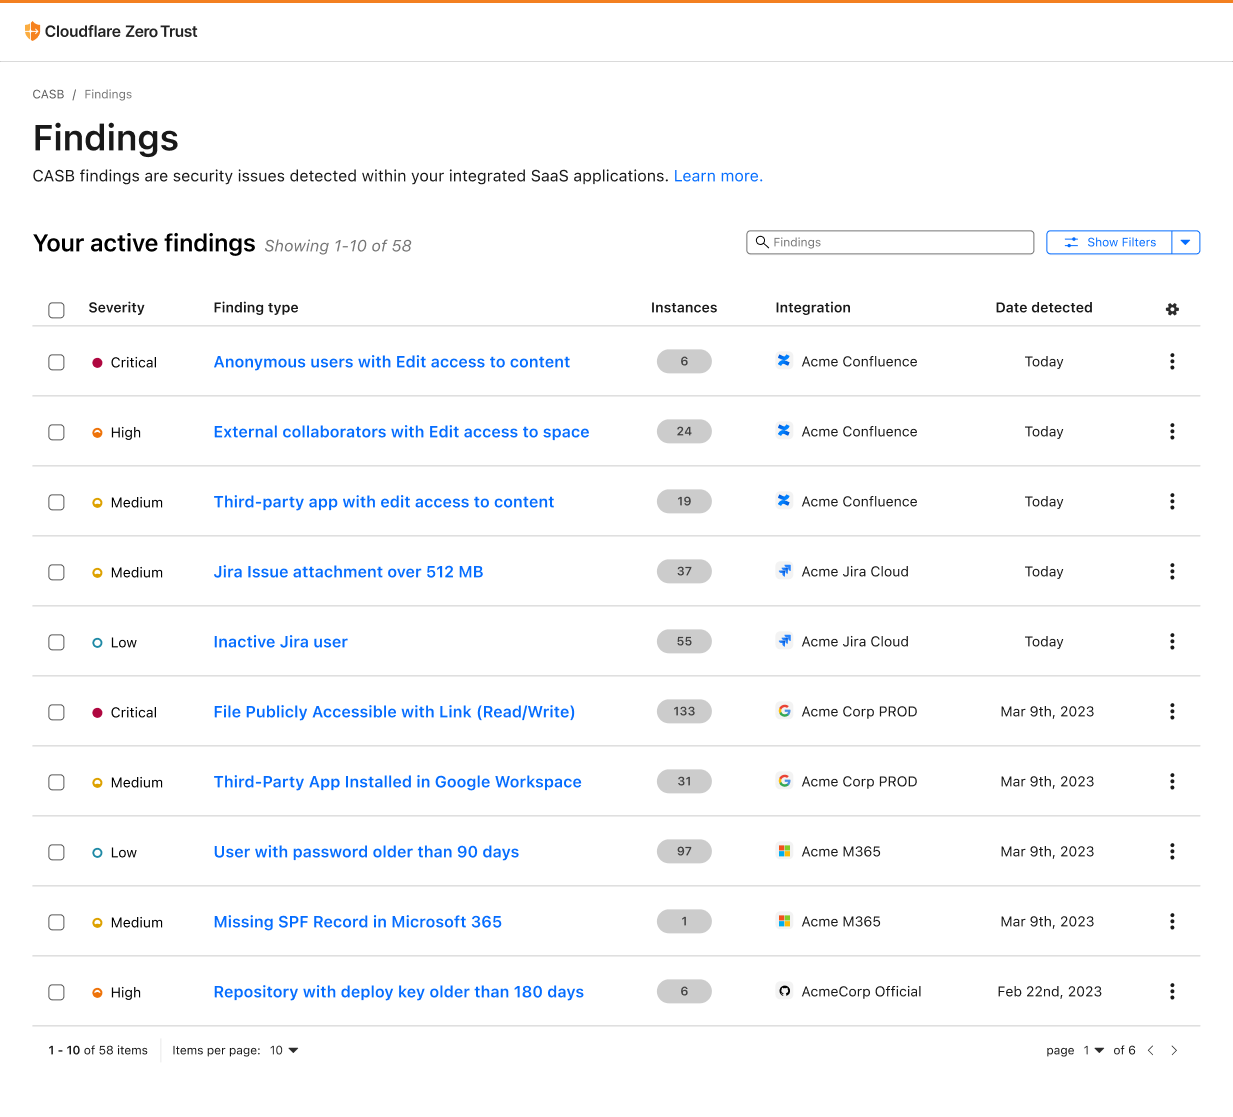
Task: Open File Publicly Accessible with Link (Read/Write)
Action: 394,712
